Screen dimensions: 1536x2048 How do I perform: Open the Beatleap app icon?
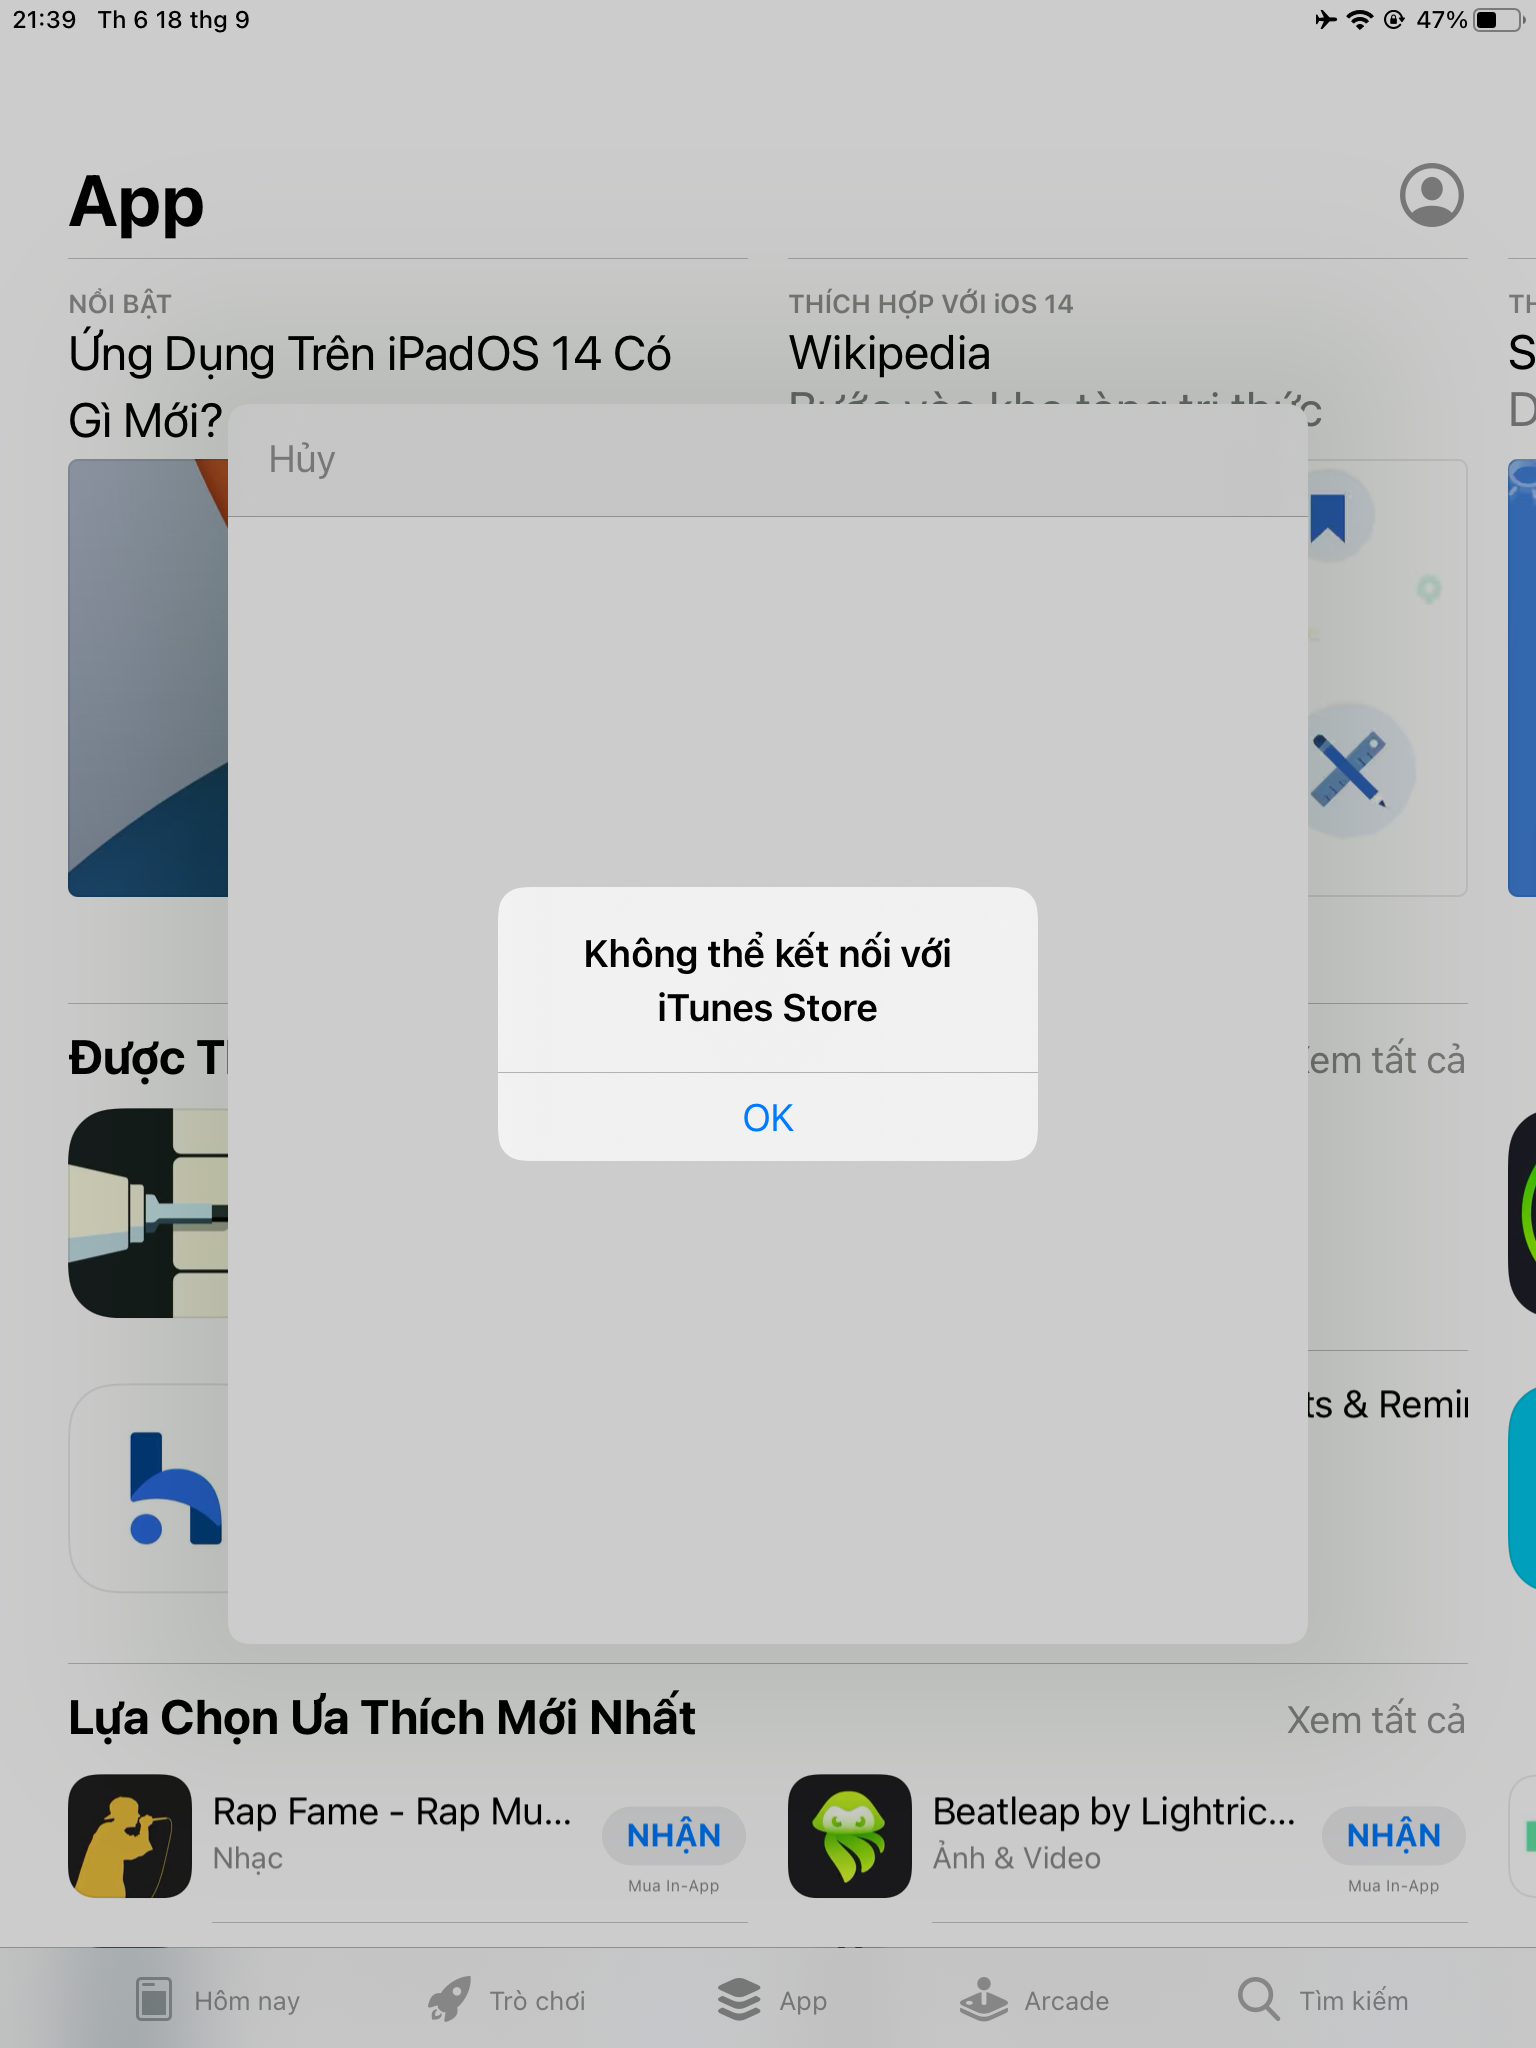(x=850, y=1836)
